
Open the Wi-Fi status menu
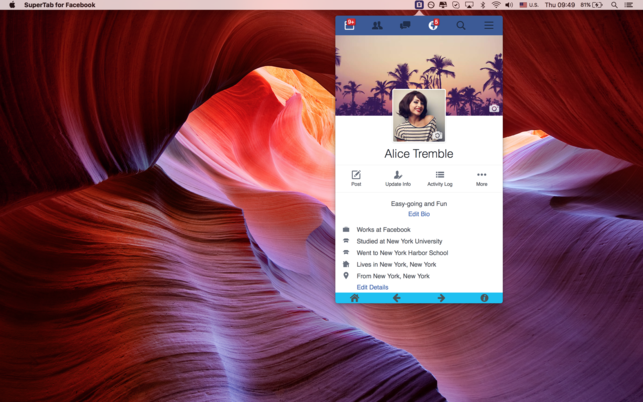(x=496, y=5)
